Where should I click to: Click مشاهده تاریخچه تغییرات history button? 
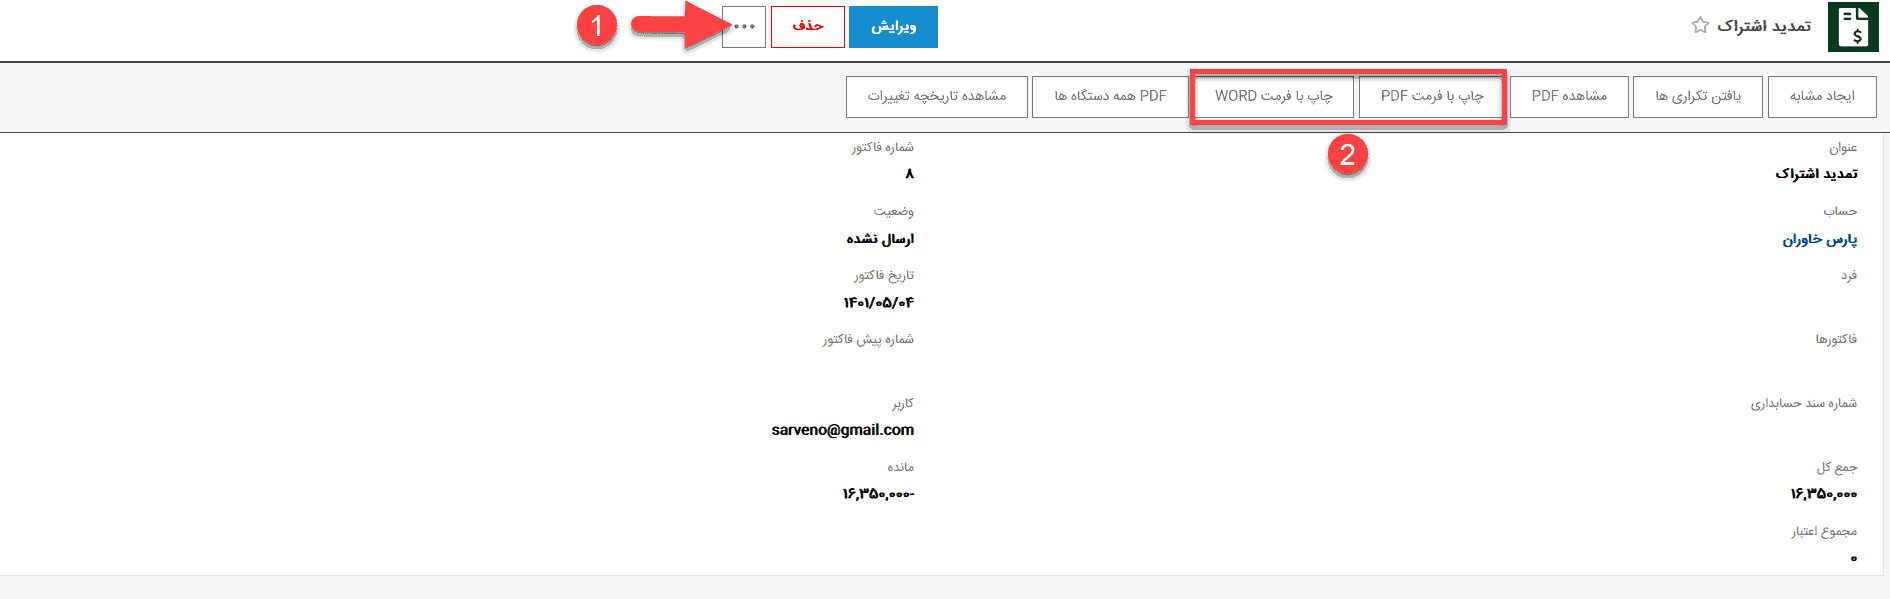(x=937, y=96)
